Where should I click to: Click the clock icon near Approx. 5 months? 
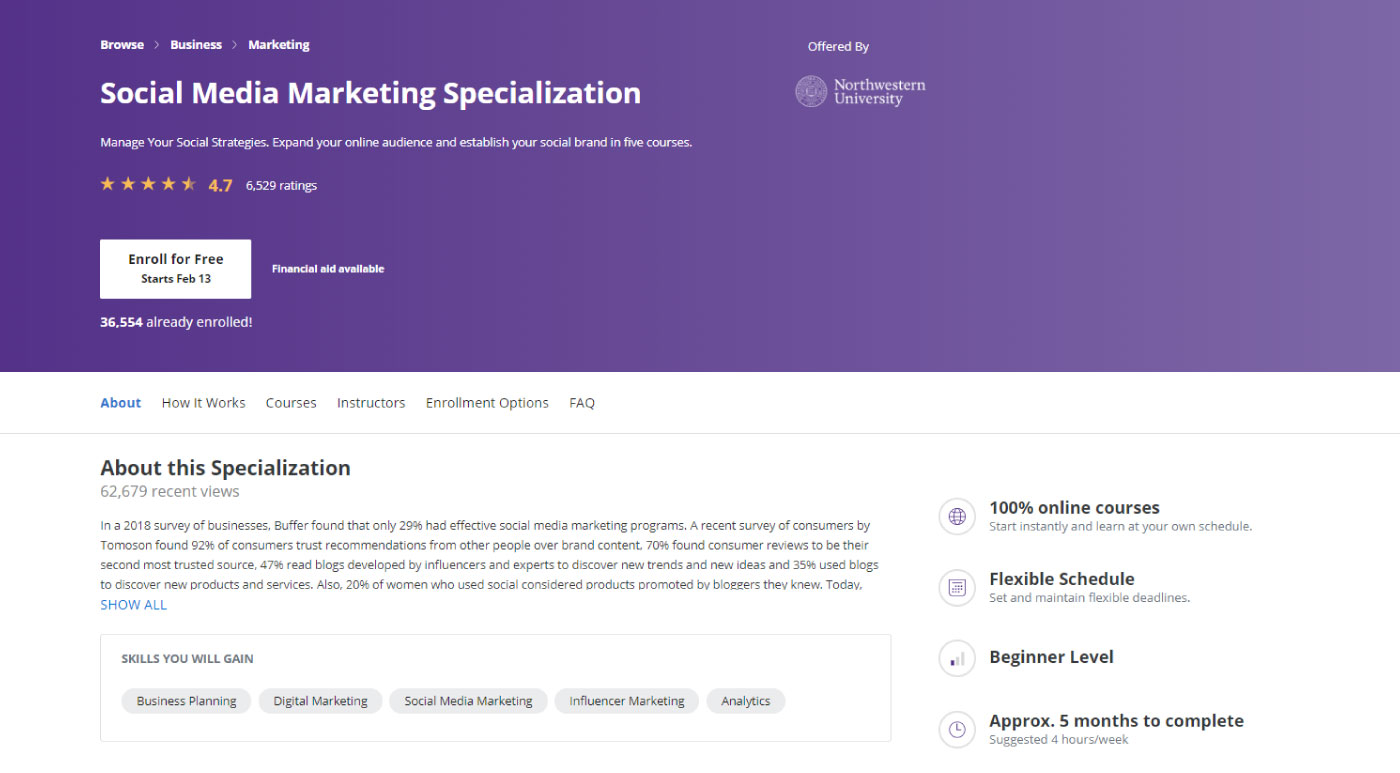click(957, 729)
